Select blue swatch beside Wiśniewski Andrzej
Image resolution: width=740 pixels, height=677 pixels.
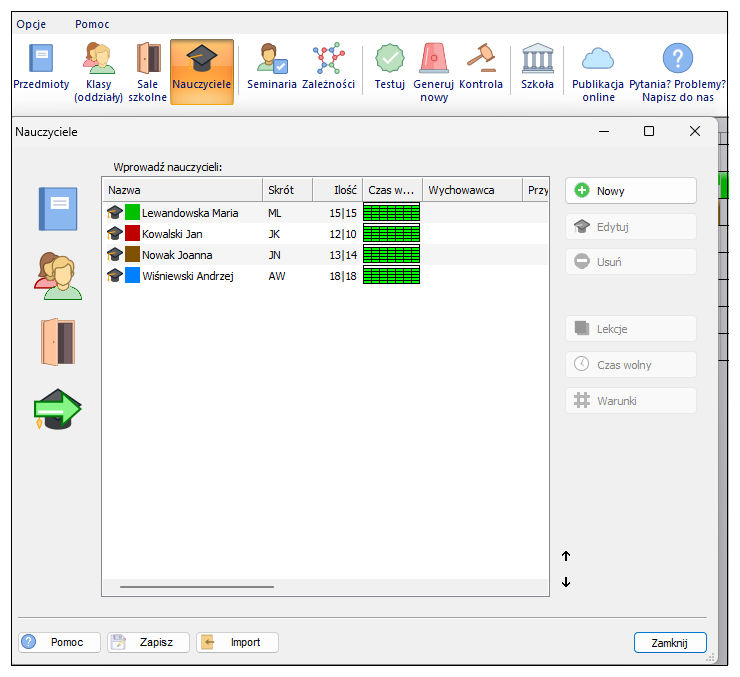click(x=132, y=276)
